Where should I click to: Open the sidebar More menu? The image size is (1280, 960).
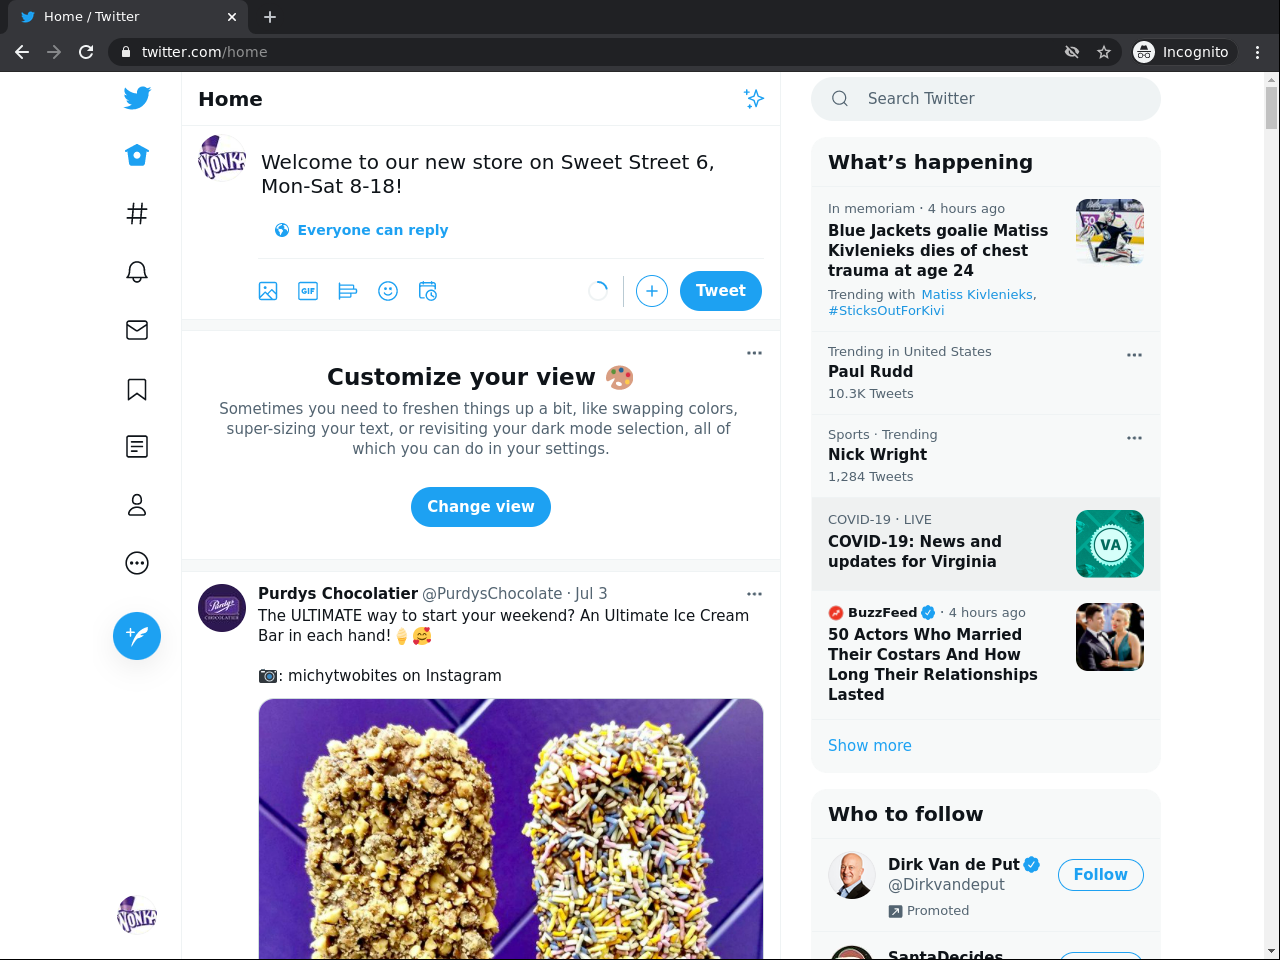point(137,563)
